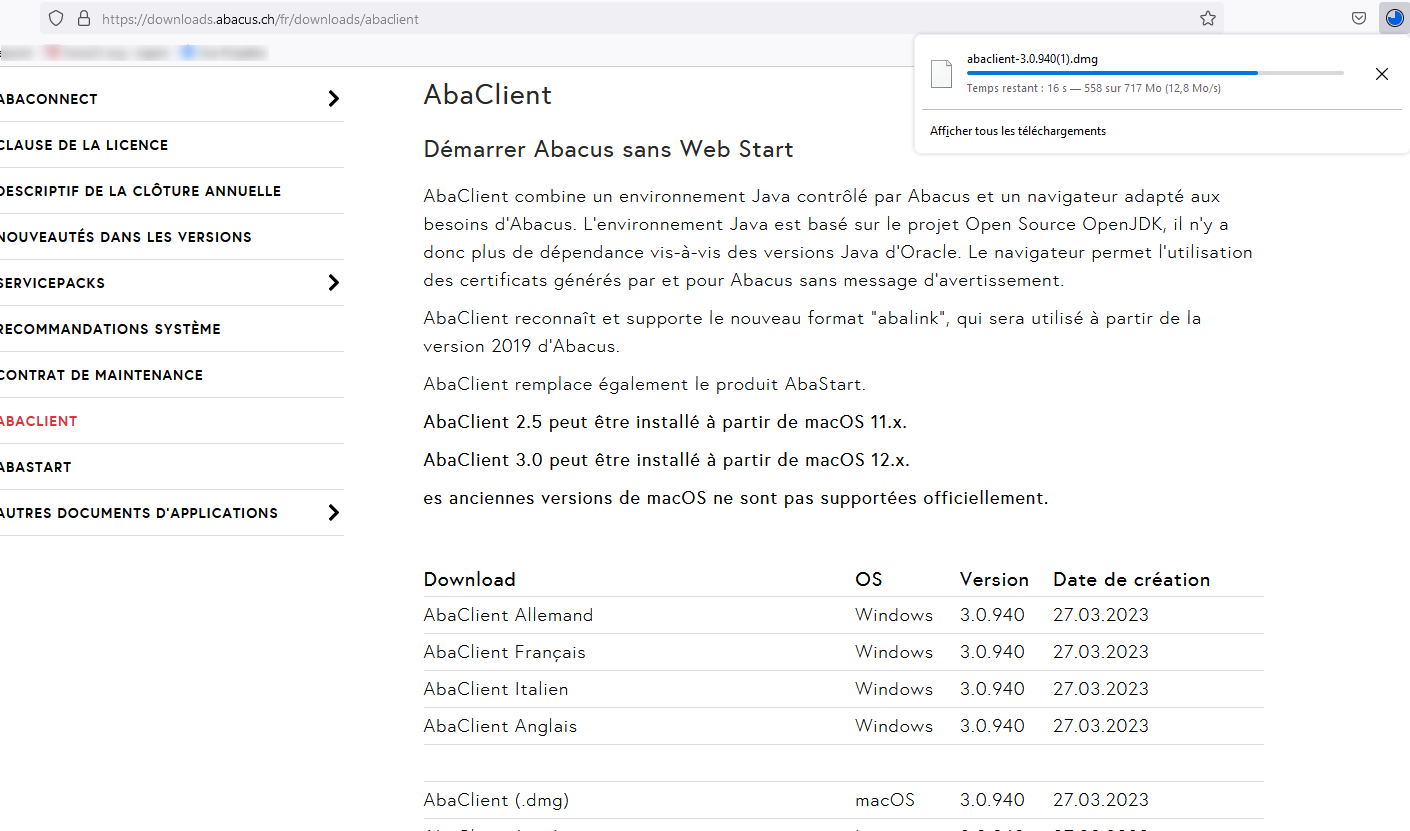Open ABACONNECT sidebar item

click(49, 99)
